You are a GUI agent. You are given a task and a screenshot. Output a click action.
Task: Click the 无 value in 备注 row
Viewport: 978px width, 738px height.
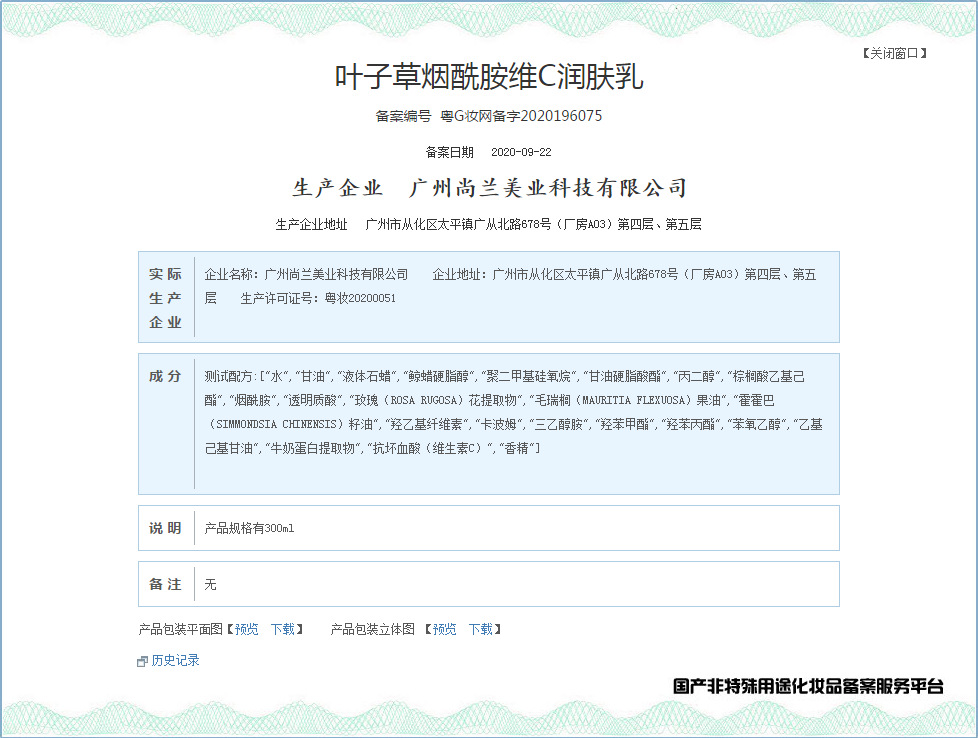[210, 584]
